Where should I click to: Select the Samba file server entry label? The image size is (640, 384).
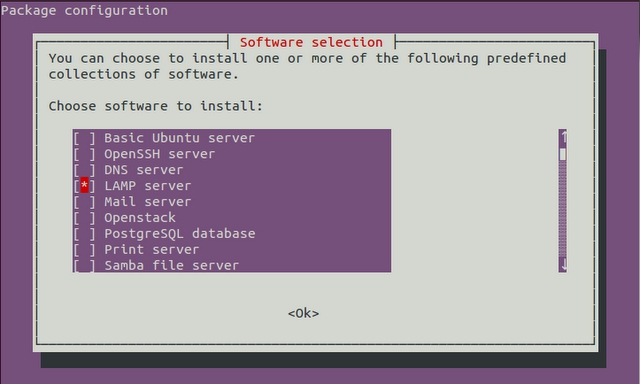click(x=171, y=266)
